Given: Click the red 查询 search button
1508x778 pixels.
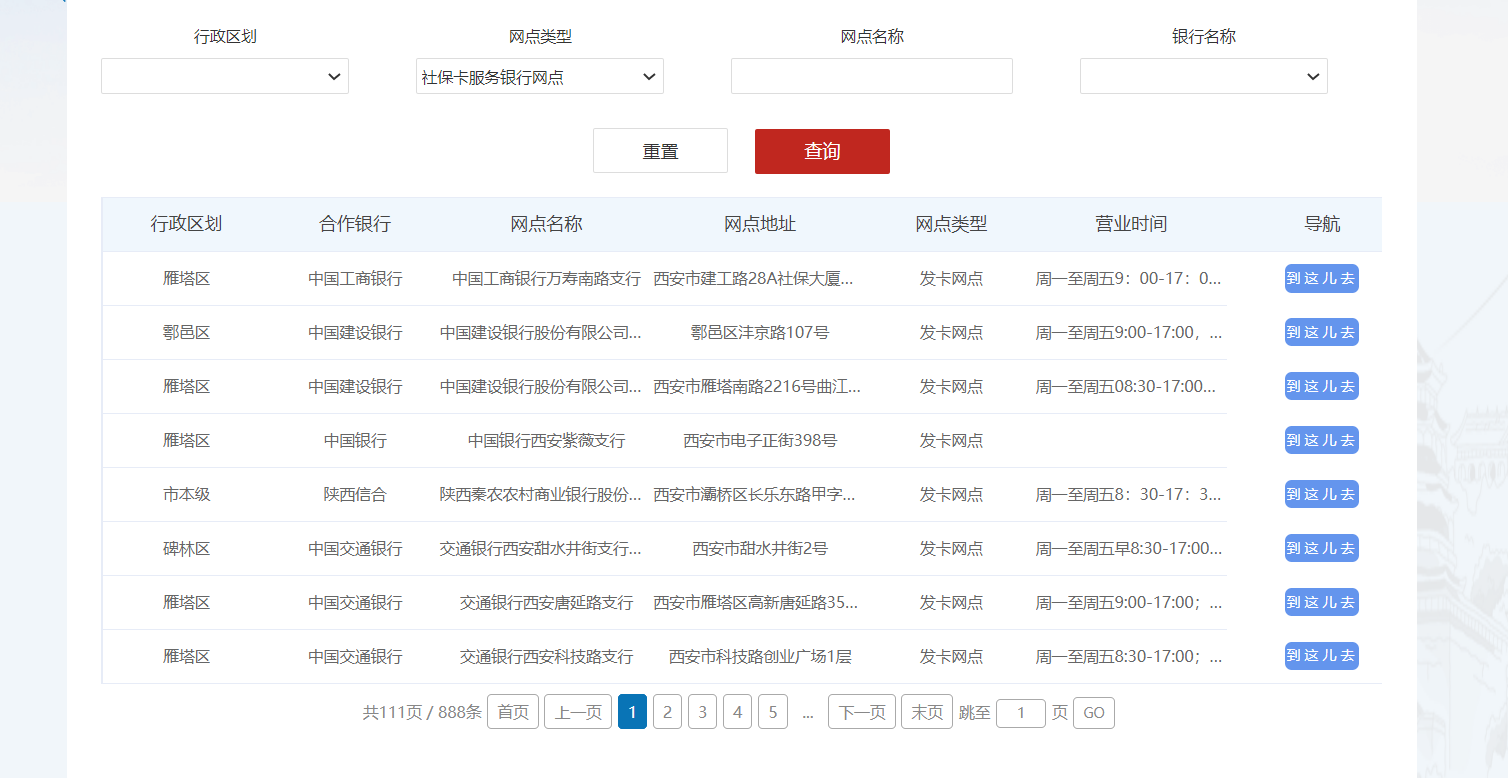Looking at the screenshot, I should pos(822,151).
